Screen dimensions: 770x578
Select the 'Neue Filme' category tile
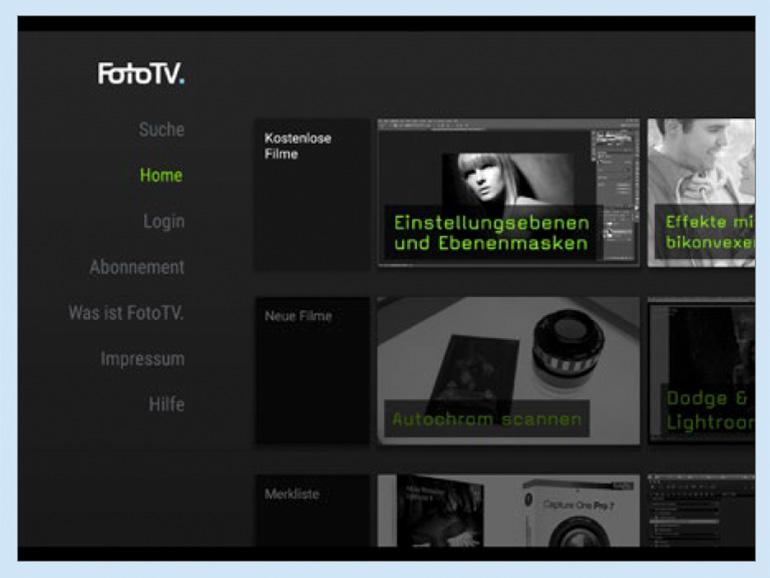(x=312, y=371)
